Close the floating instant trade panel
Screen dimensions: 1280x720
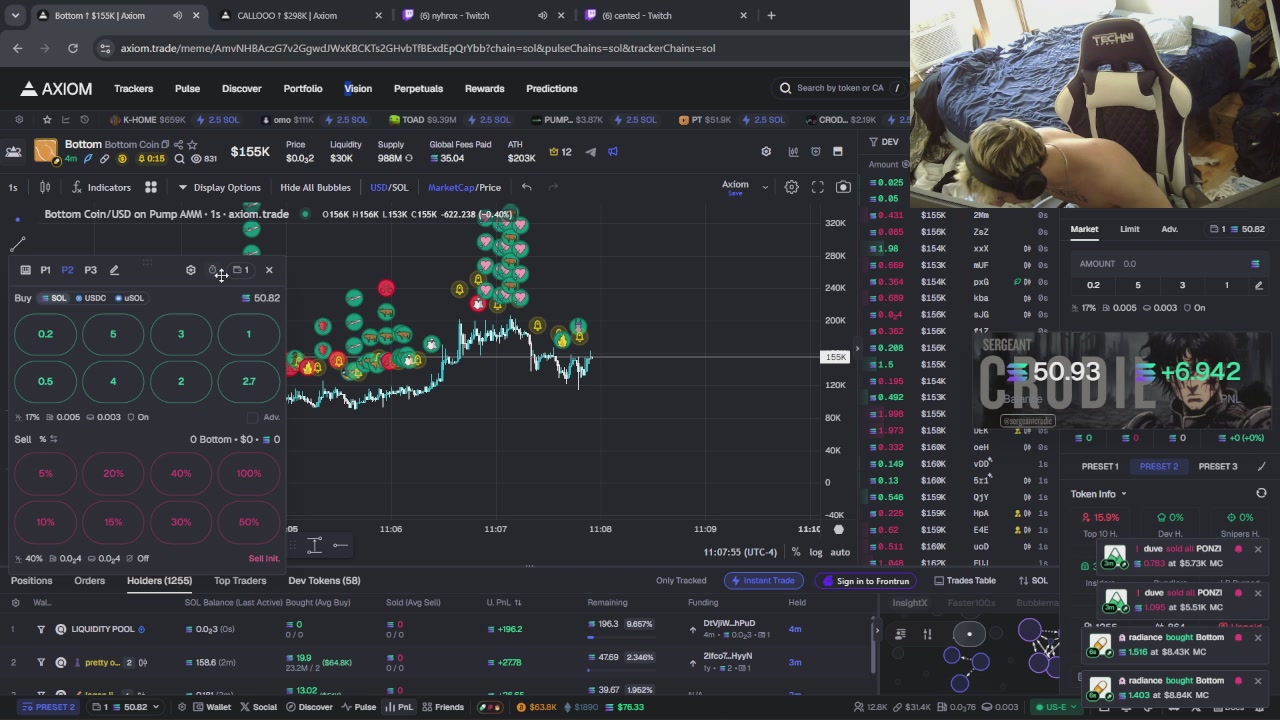(269, 270)
